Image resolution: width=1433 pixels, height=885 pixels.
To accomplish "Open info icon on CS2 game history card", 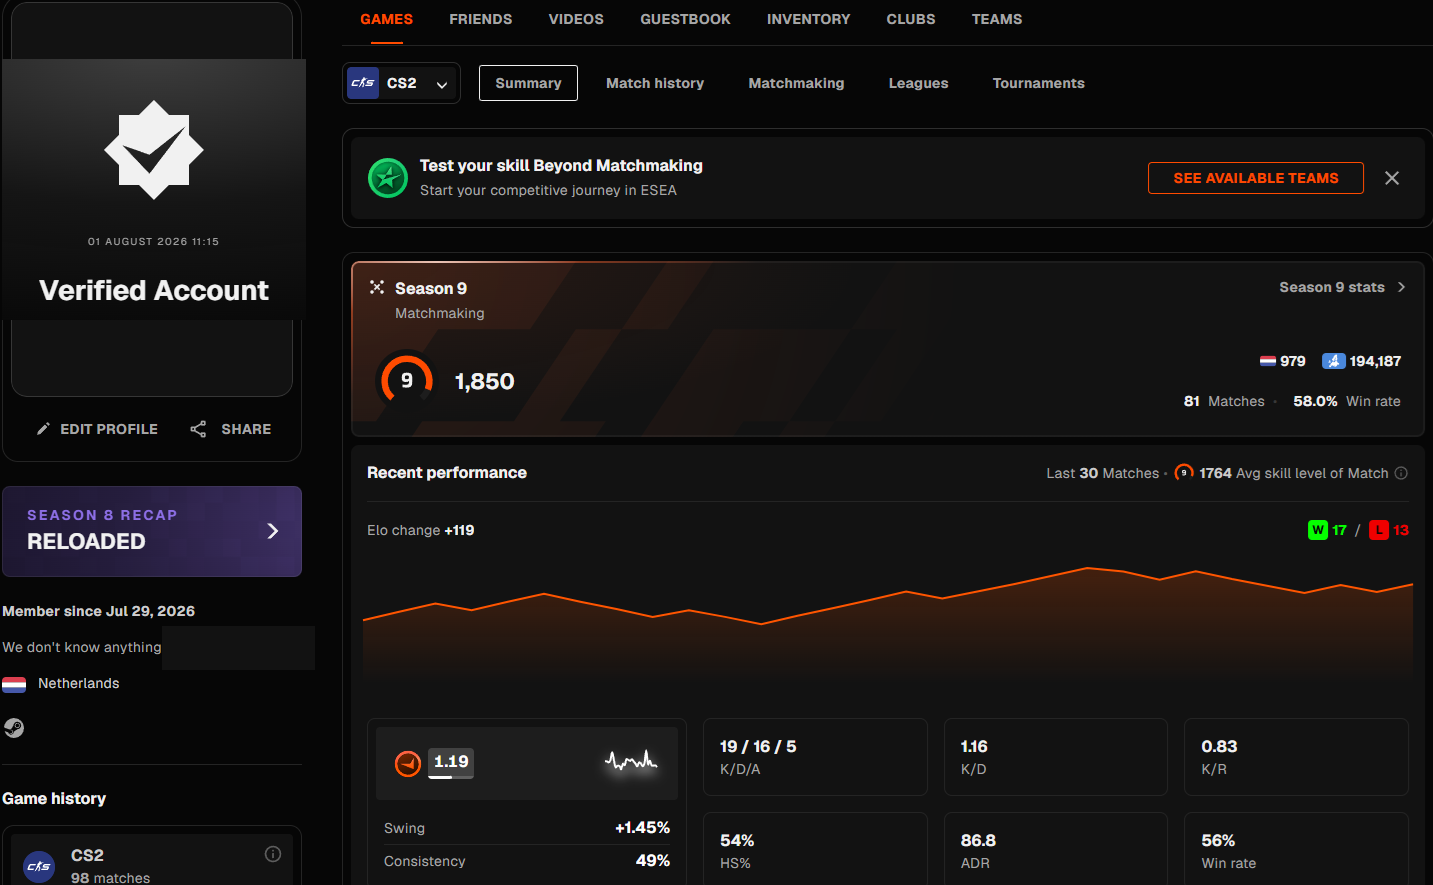I will tap(273, 854).
